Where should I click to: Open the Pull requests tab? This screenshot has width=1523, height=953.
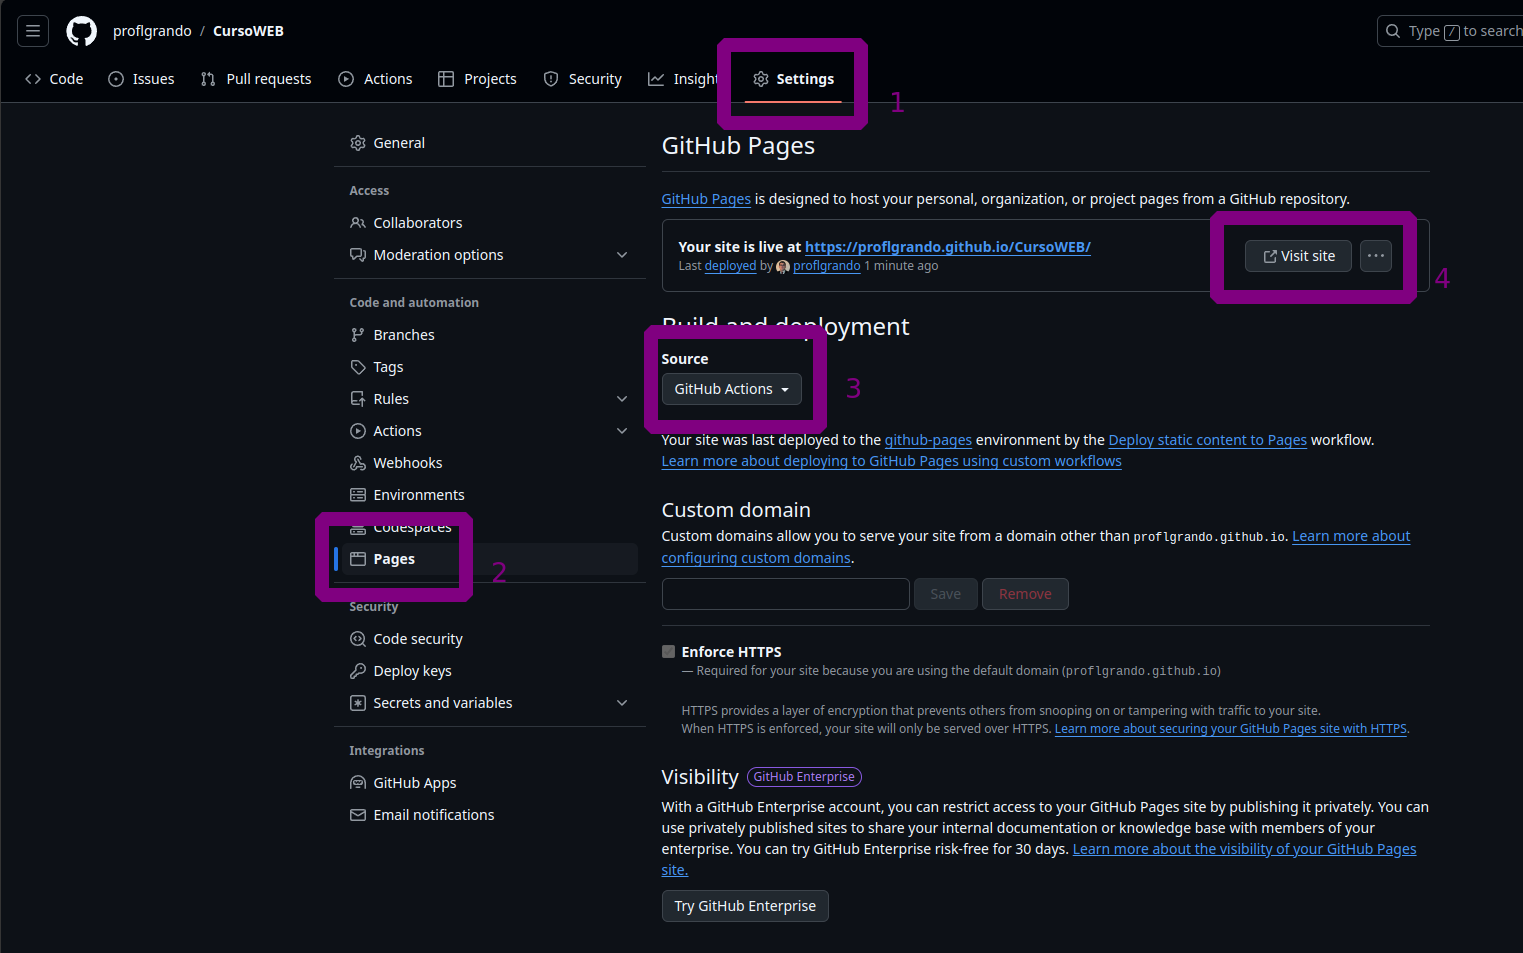256,79
